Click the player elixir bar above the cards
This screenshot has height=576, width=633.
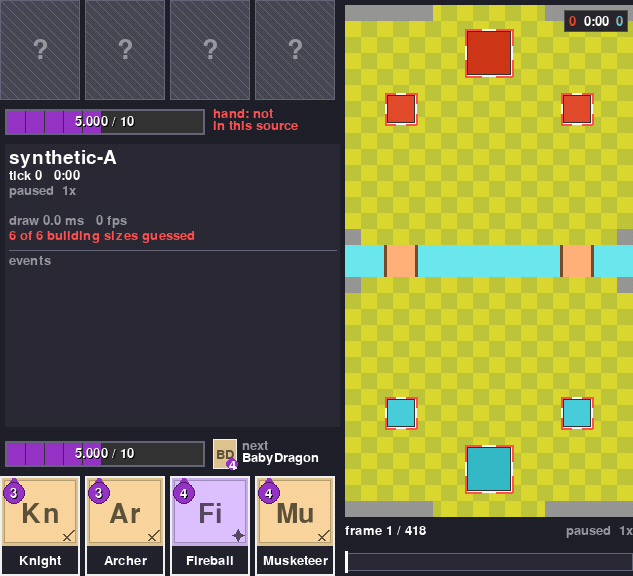coord(105,454)
